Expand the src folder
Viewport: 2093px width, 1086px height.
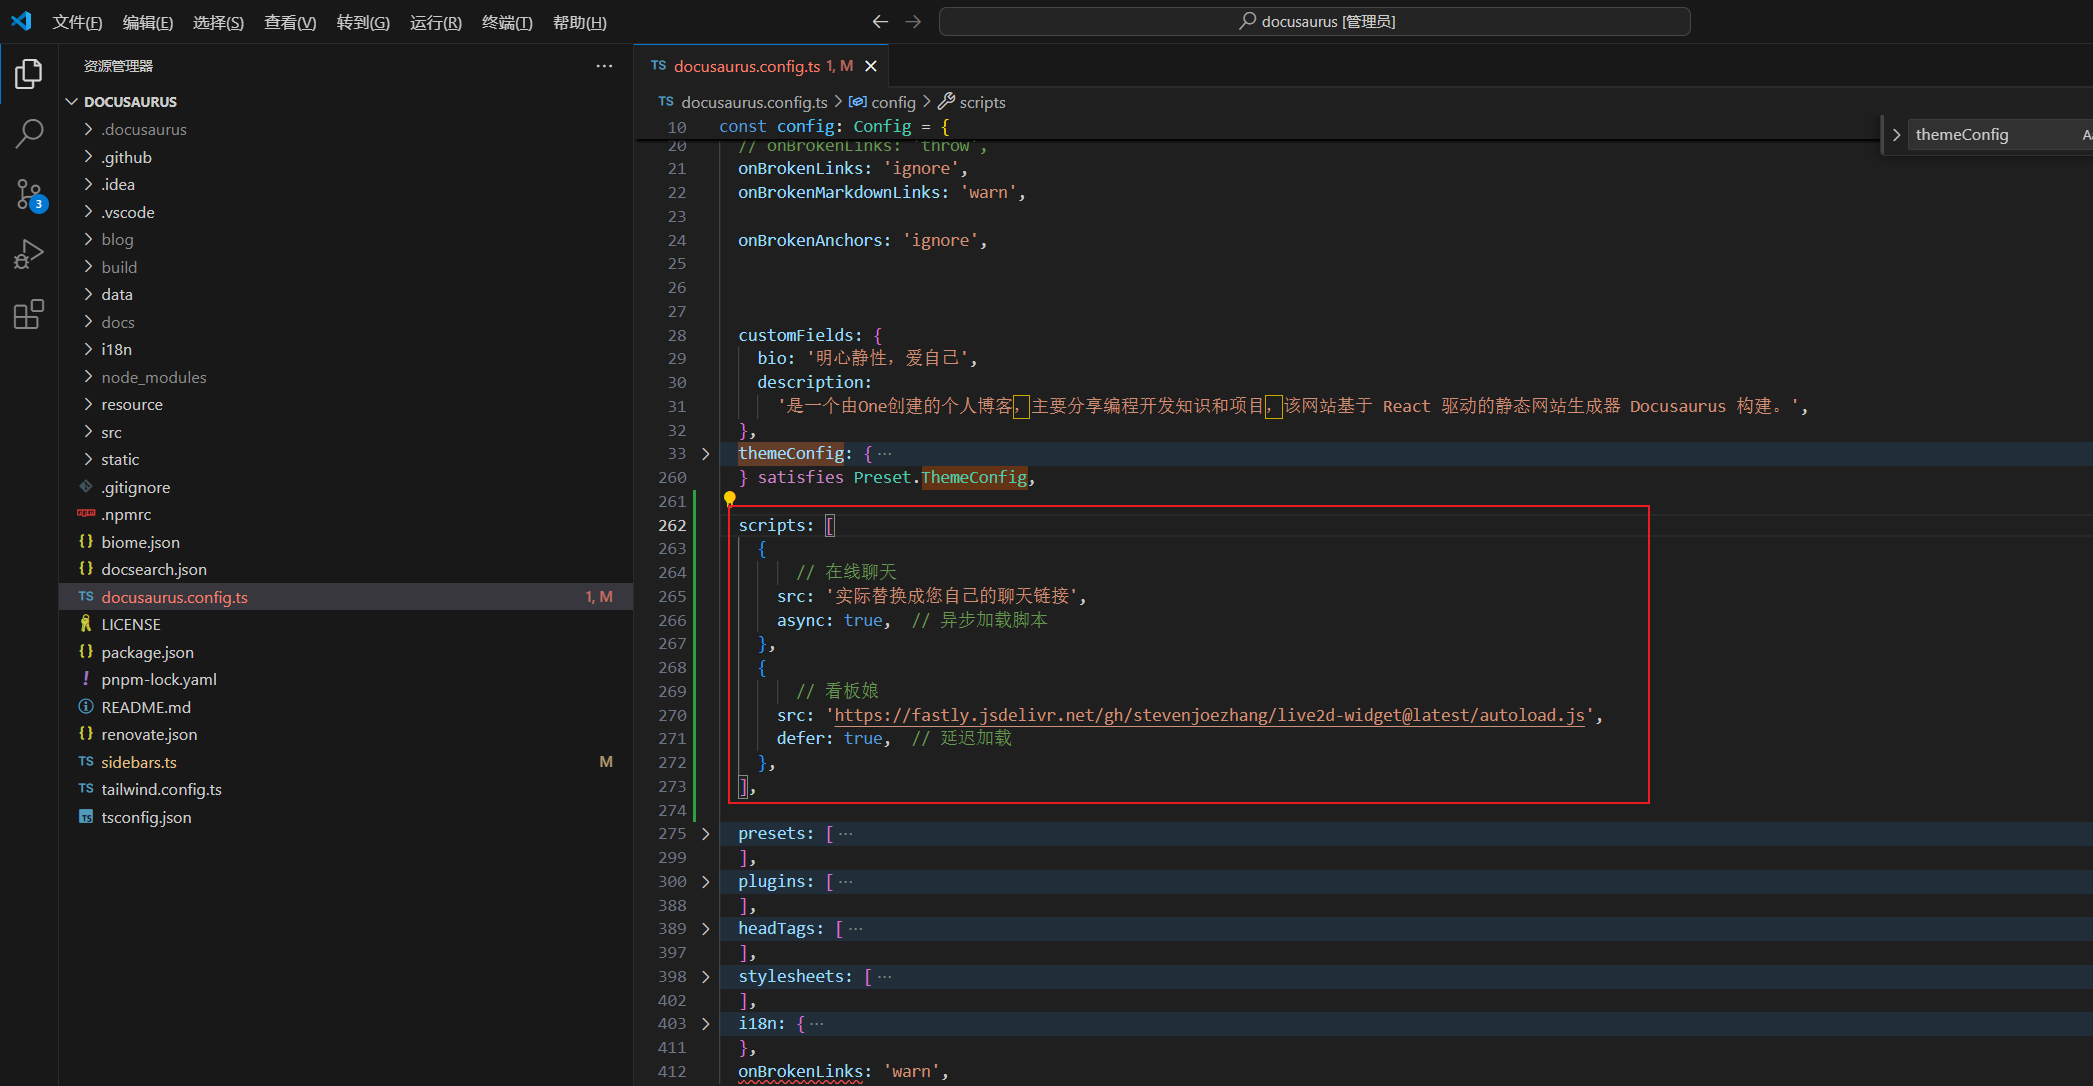(346, 432)
